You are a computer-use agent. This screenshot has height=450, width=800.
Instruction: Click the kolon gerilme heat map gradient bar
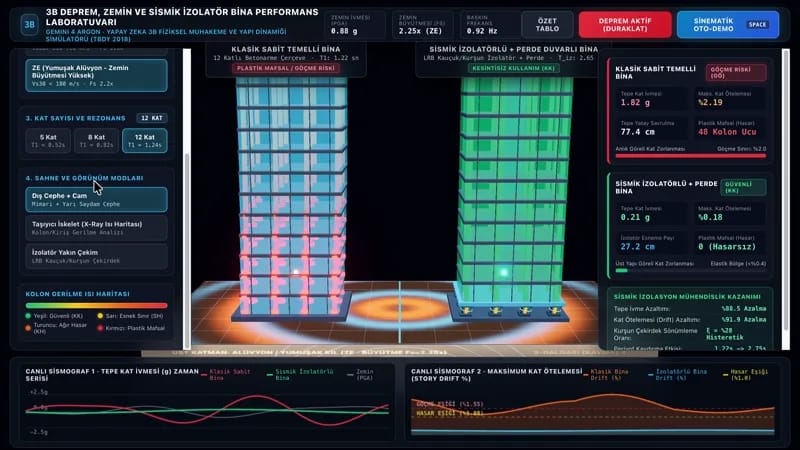(96, 306)
